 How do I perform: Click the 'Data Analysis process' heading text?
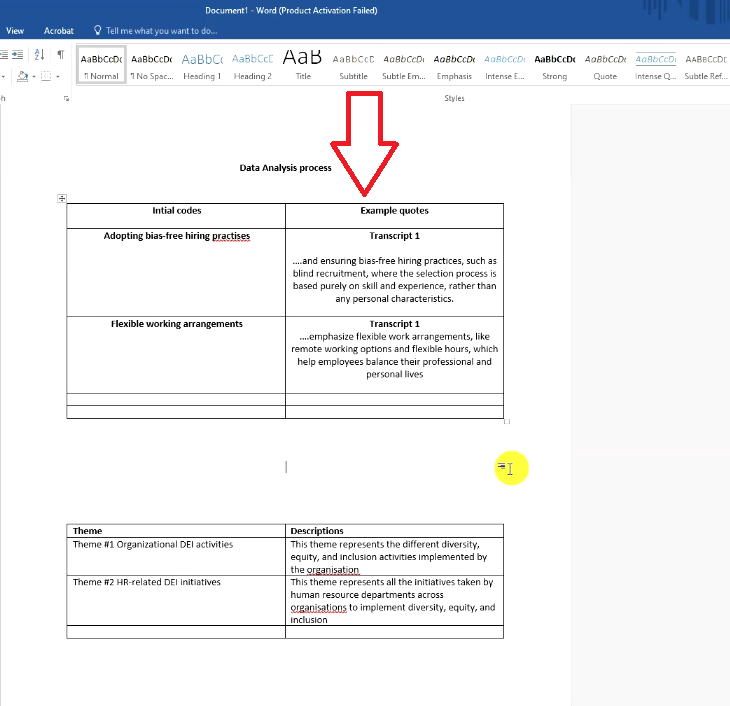pyautogui.click(x=285, y=168)
